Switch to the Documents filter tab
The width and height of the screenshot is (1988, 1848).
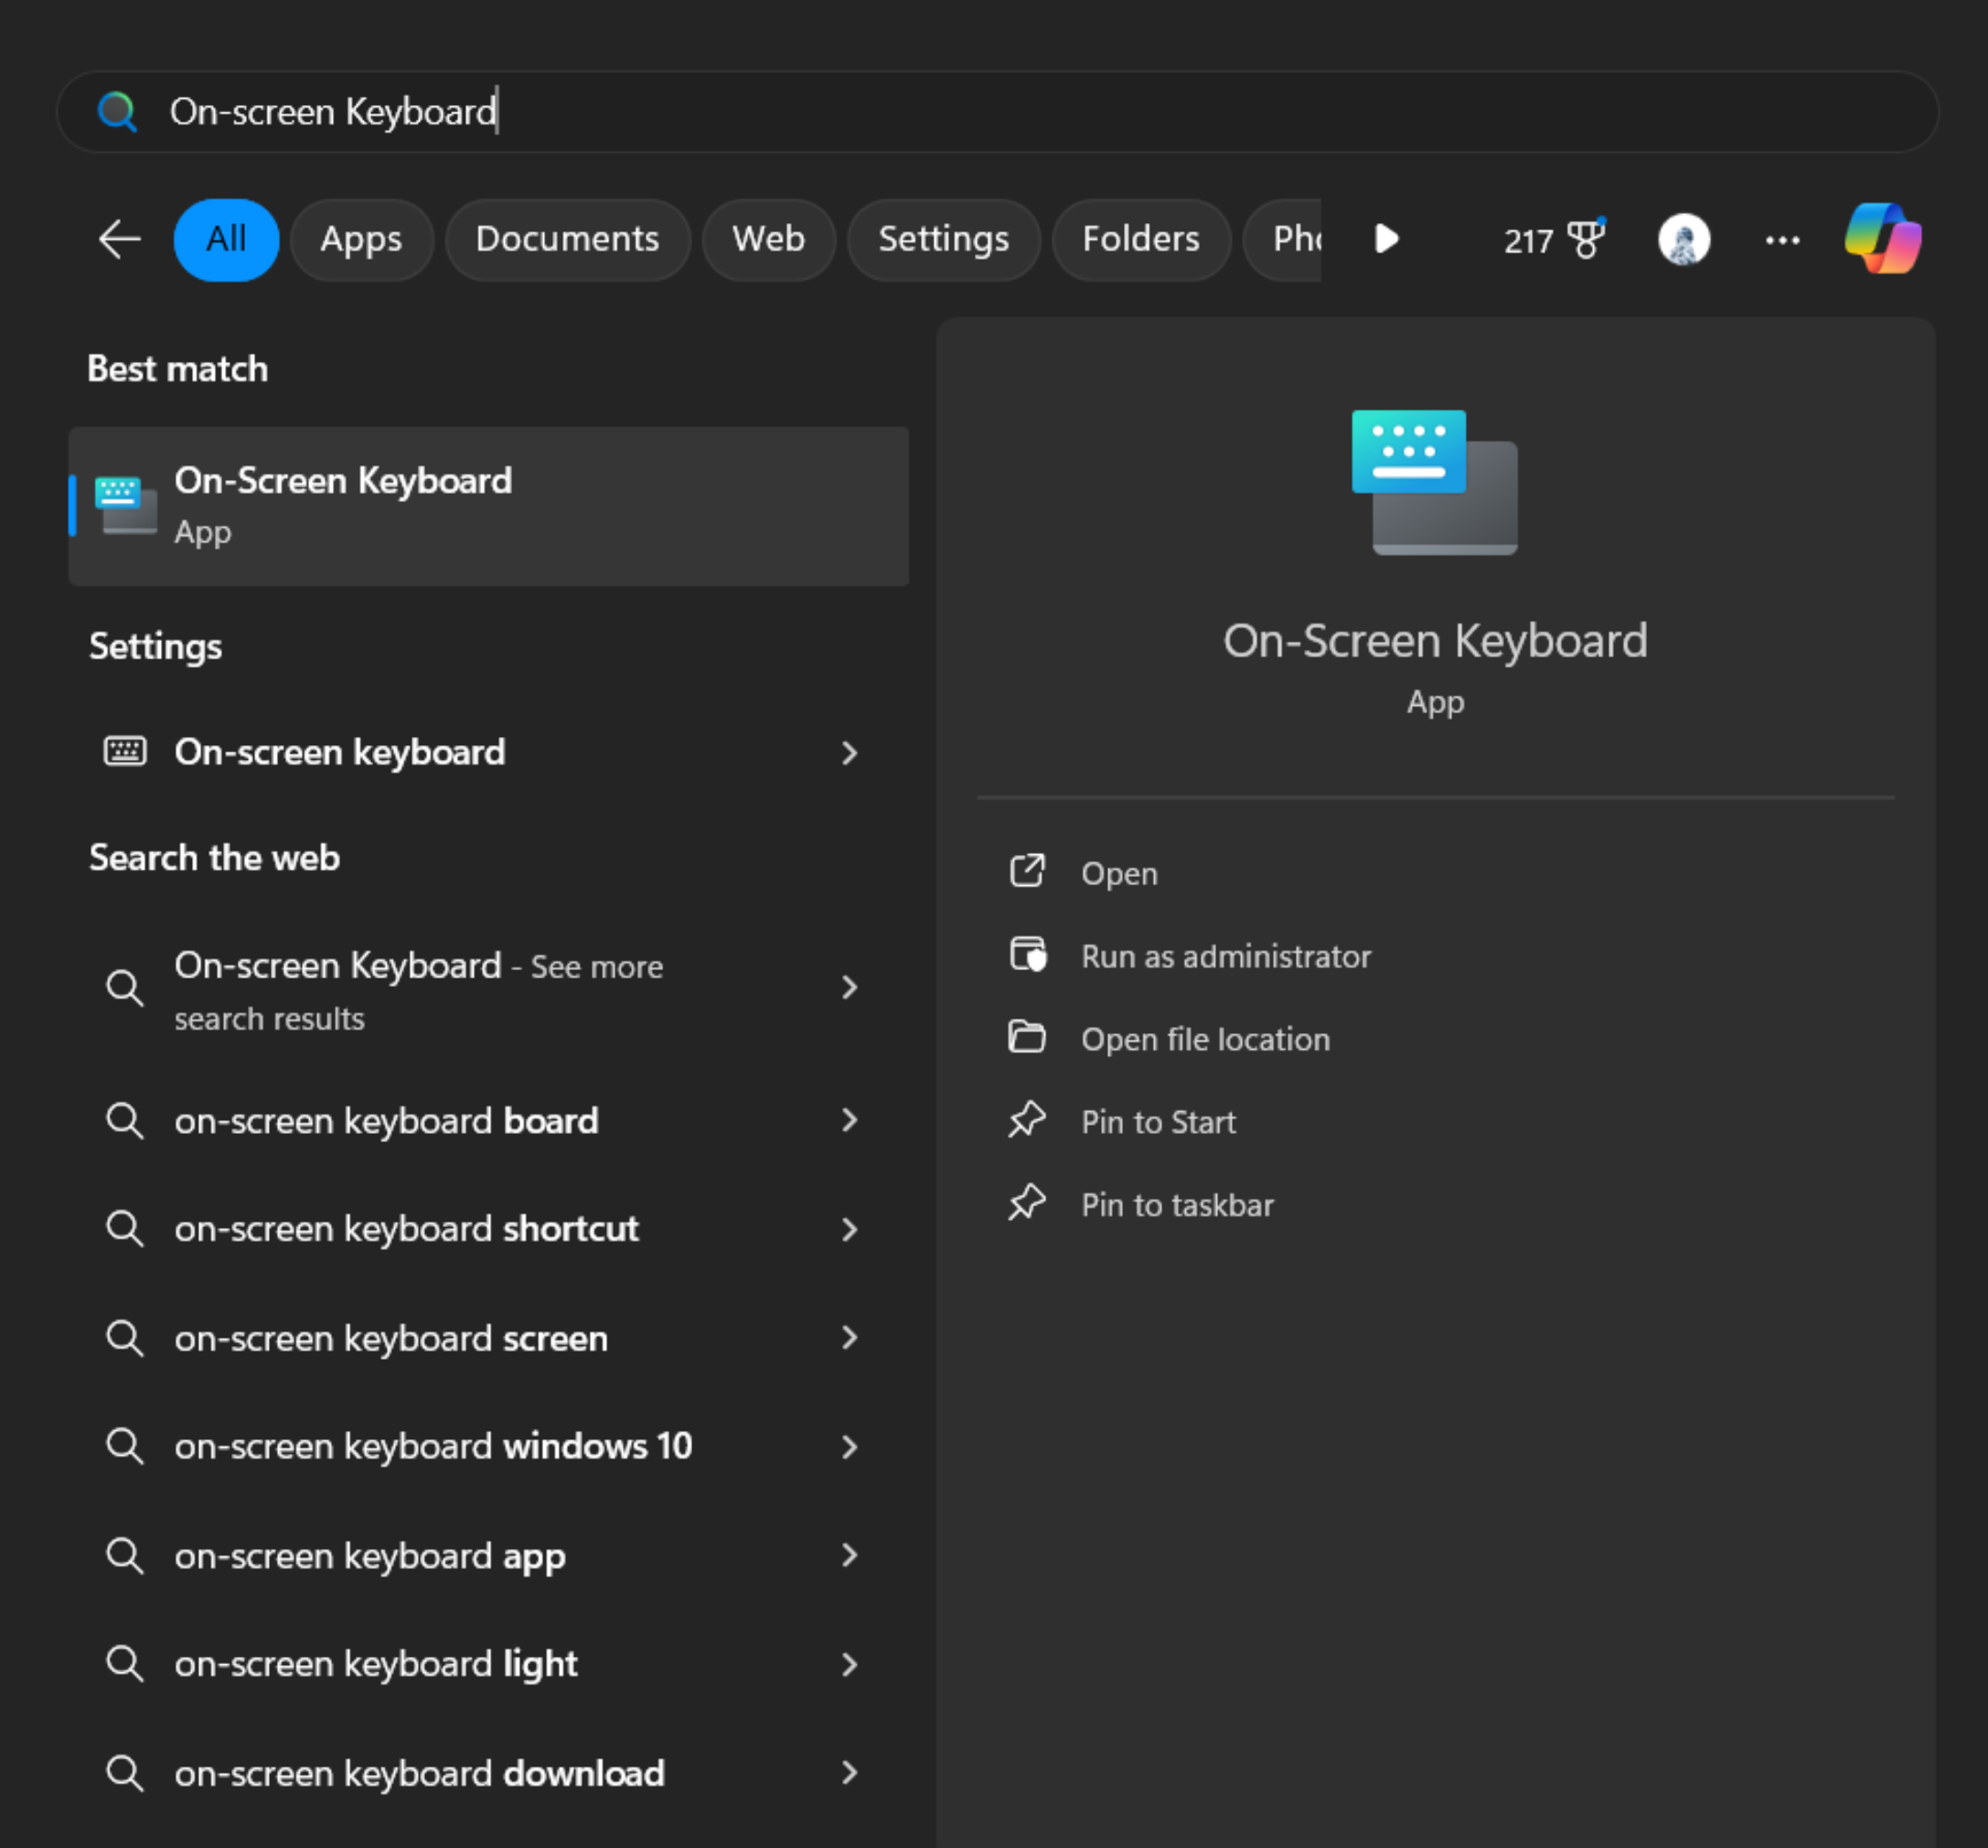tap(567, 240)
